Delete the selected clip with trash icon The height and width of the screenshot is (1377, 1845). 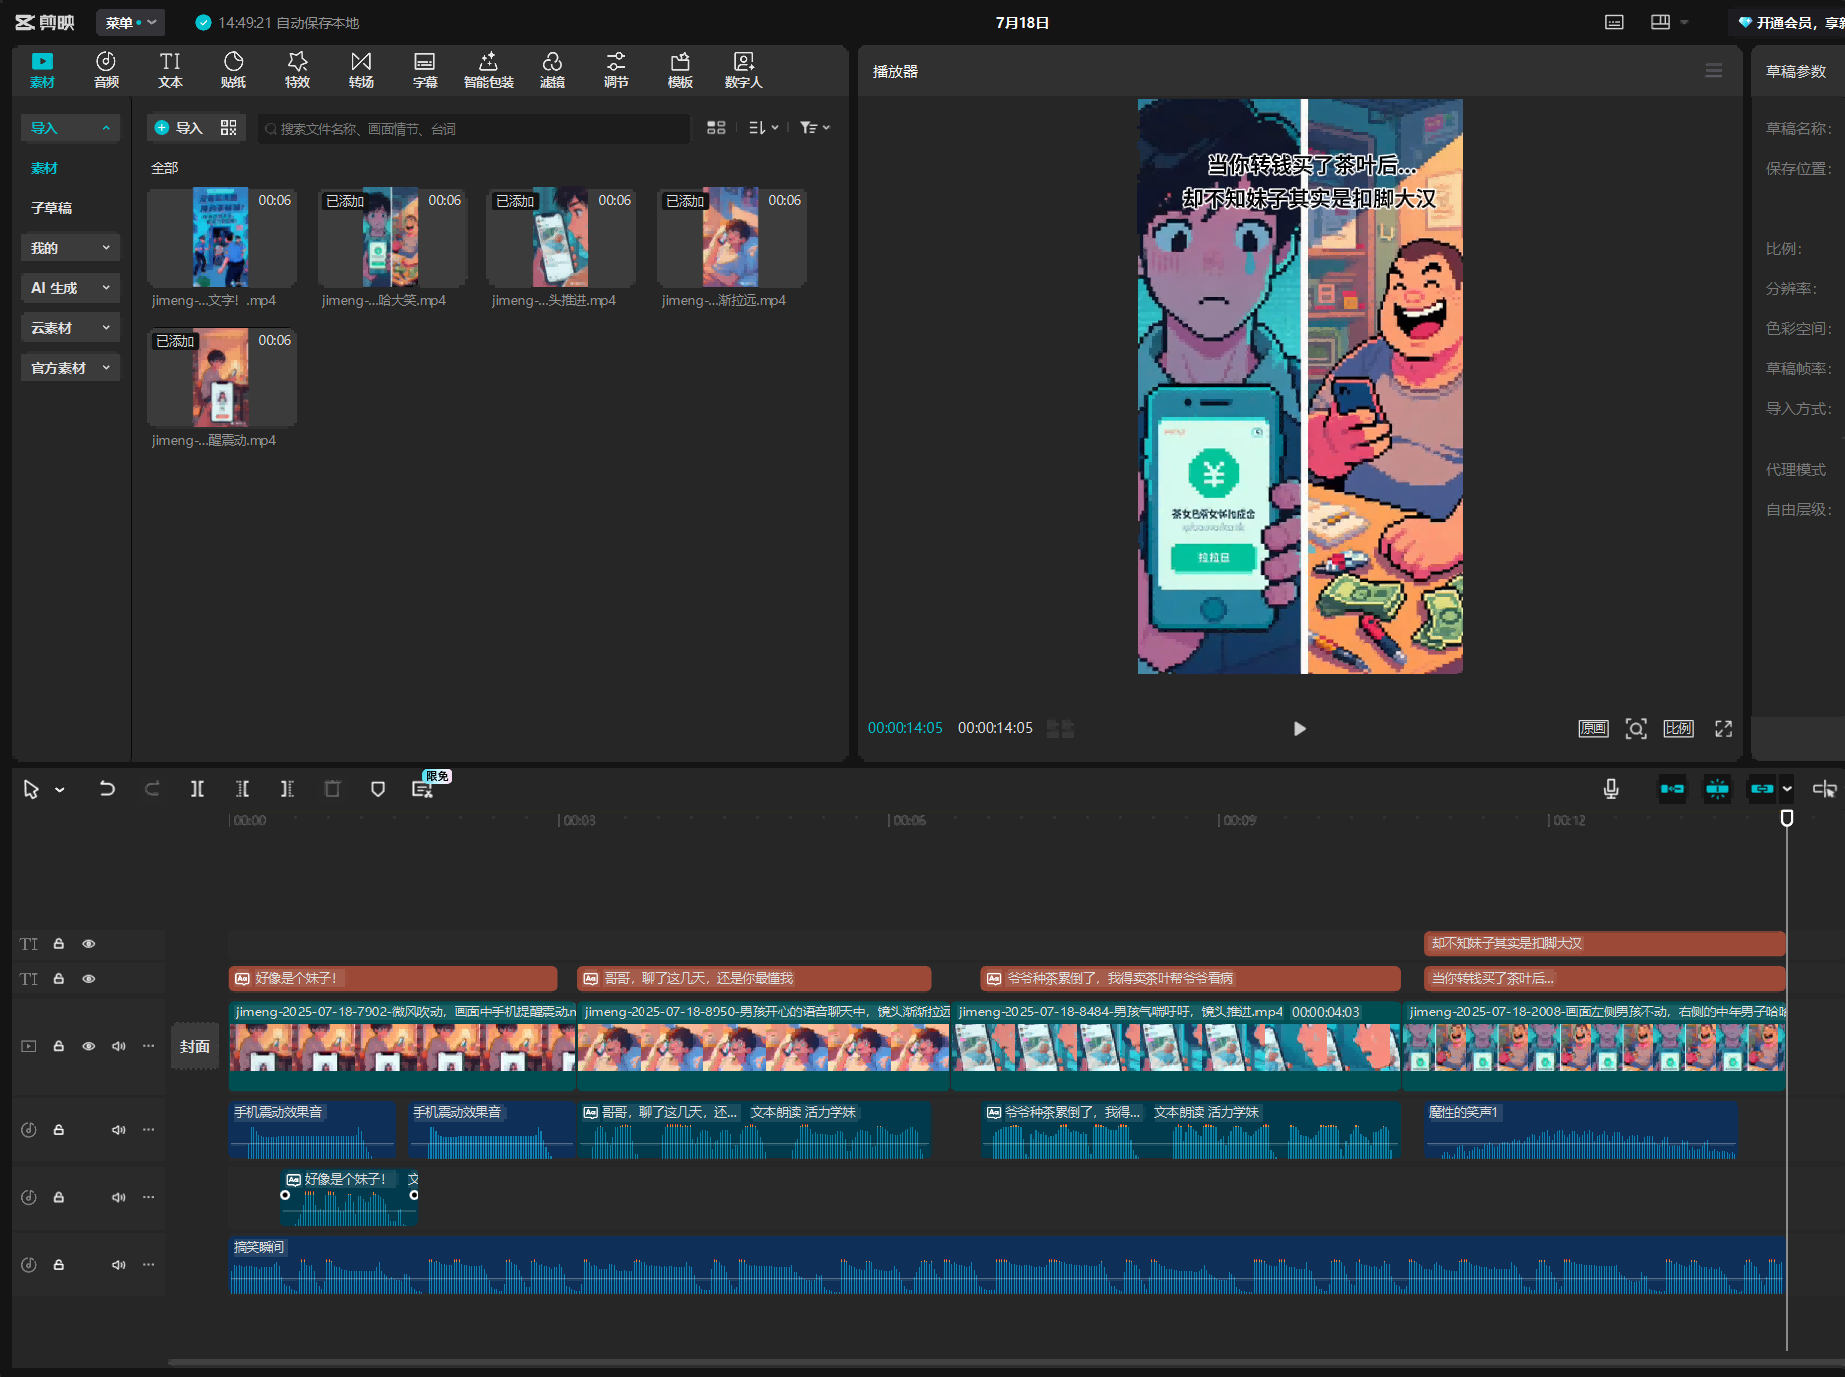[x=332, y=789]
